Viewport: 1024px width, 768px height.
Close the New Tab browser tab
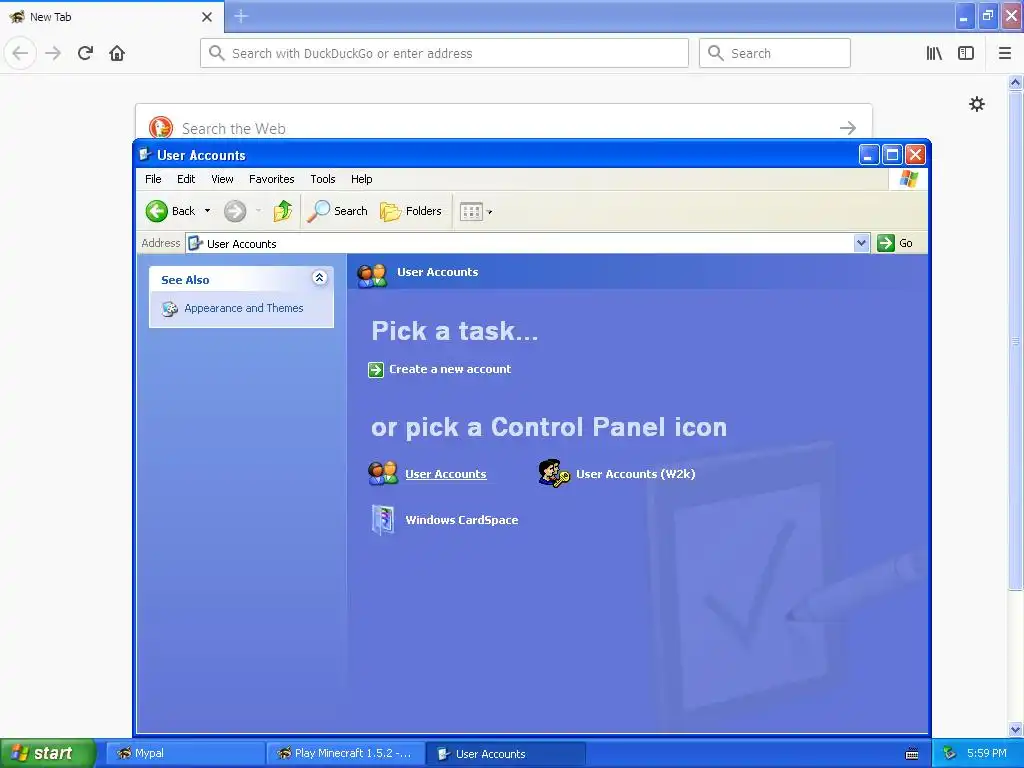[206, 17]
